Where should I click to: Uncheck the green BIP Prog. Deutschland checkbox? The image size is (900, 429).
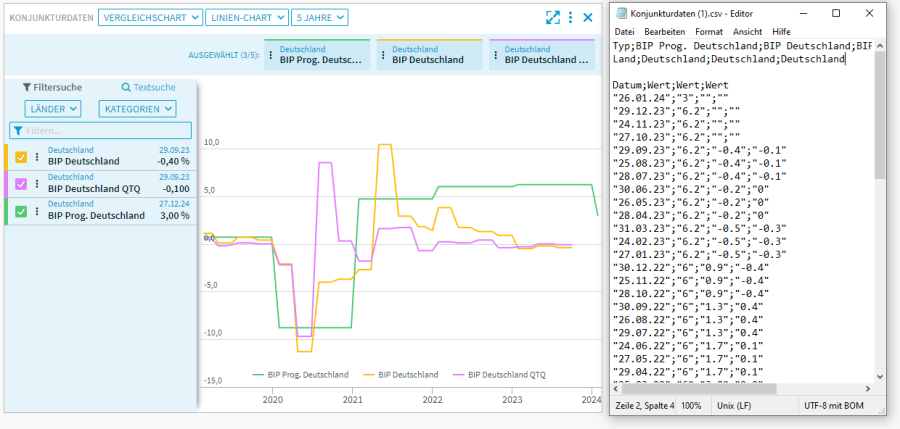pos(21,210)
